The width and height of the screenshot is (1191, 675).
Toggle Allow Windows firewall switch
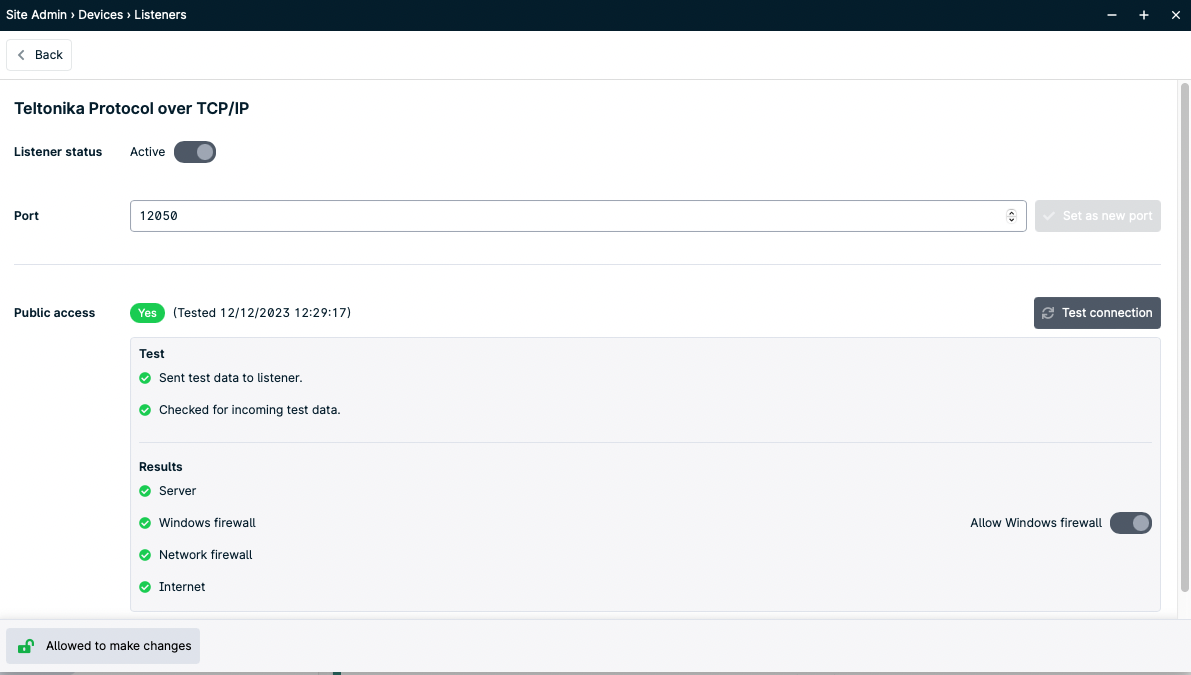point(1130,523)
